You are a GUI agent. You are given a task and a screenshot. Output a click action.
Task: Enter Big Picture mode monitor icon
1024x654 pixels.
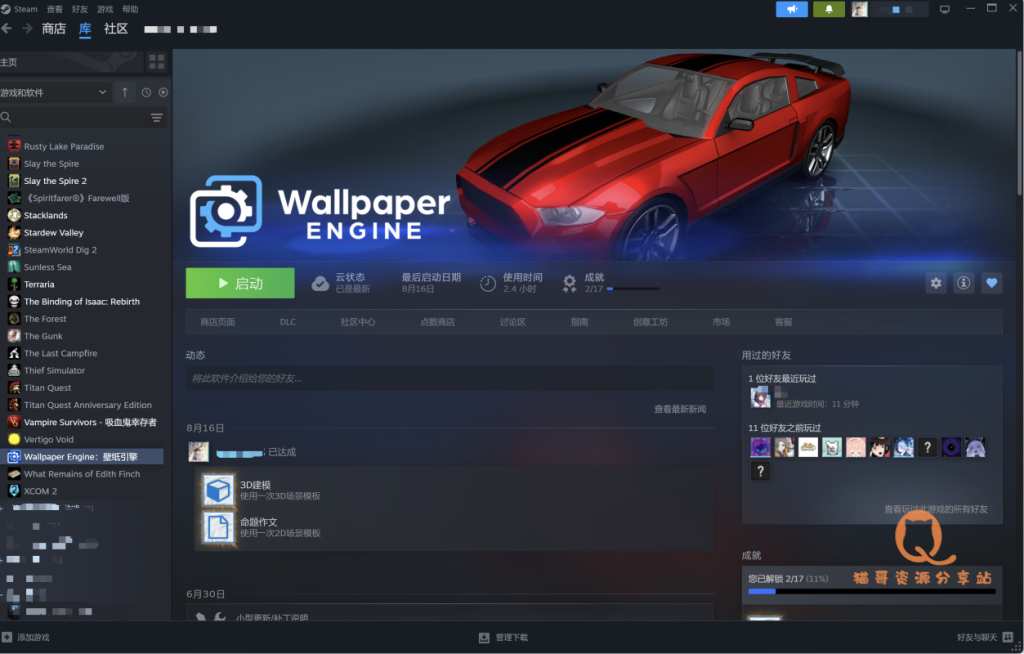[944, 9]
